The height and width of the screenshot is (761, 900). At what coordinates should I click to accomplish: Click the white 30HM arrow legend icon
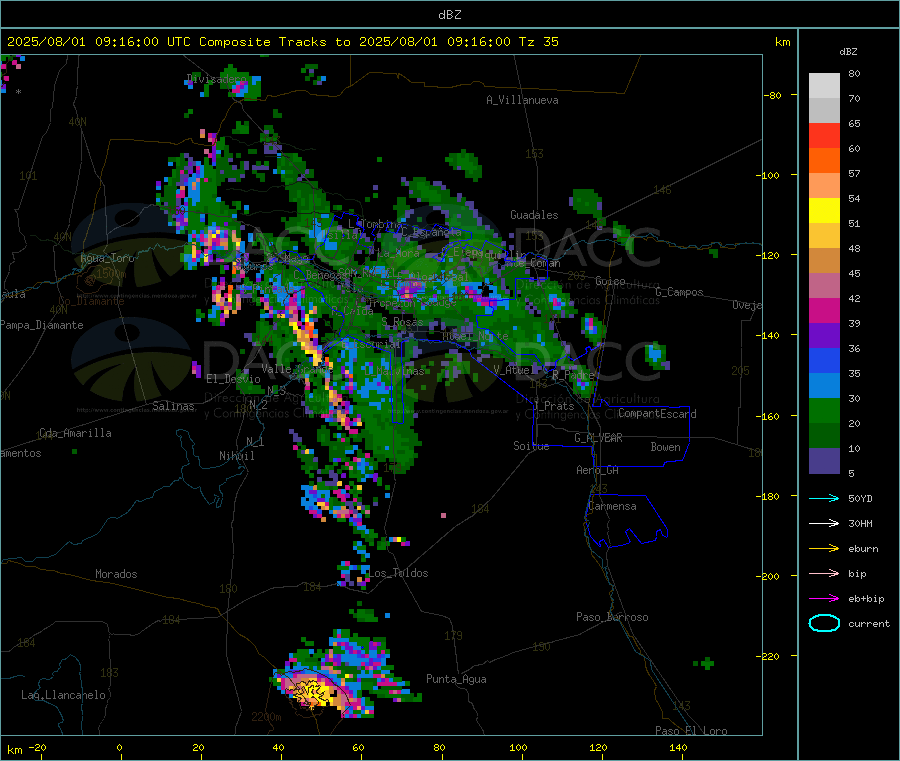click(x=824, y=523)
